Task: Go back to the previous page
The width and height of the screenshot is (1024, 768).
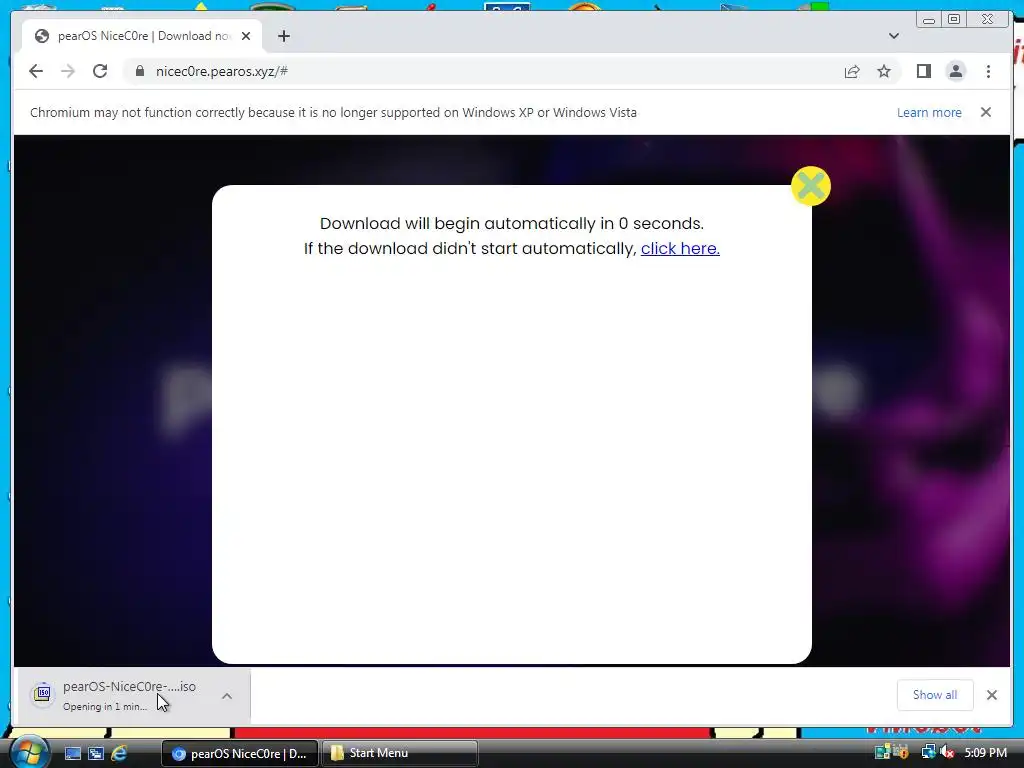Action: pyautogui.click(x=36, y=71)
